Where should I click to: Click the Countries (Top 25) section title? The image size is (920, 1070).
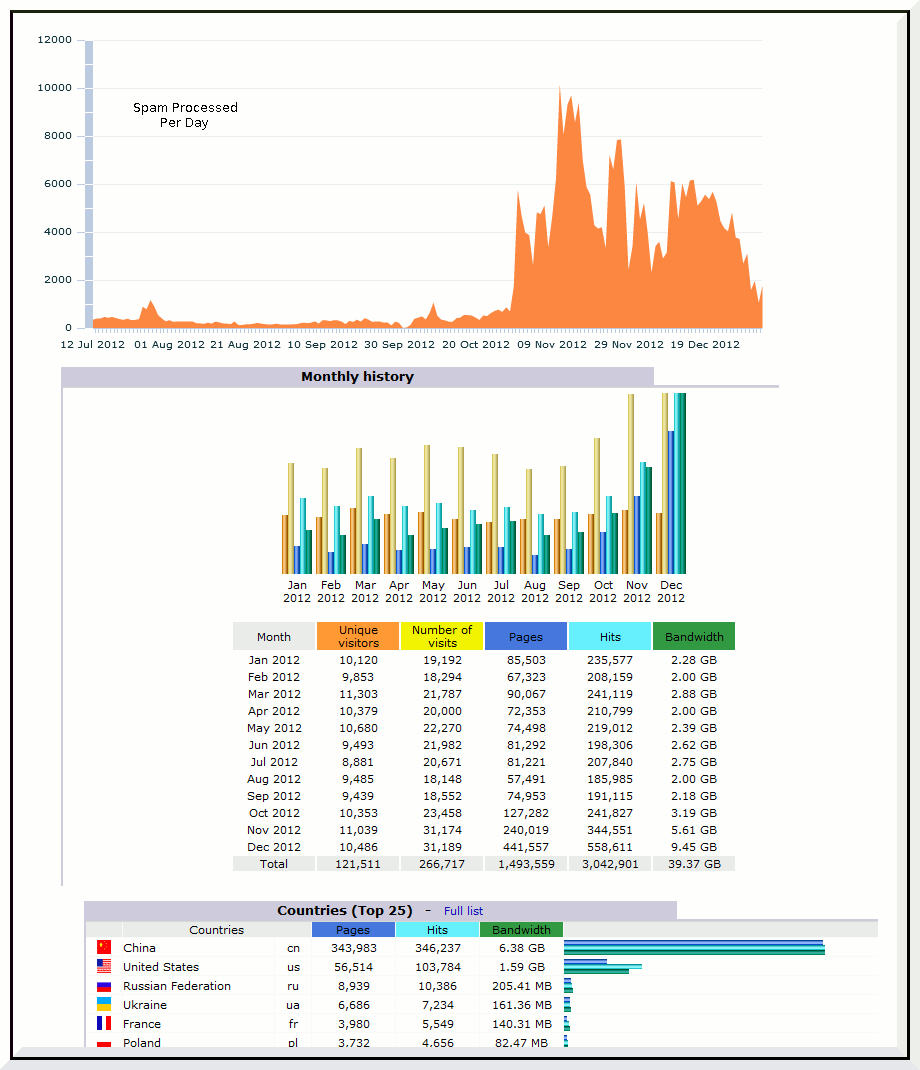pyautogui.click(x=345, y=910)
